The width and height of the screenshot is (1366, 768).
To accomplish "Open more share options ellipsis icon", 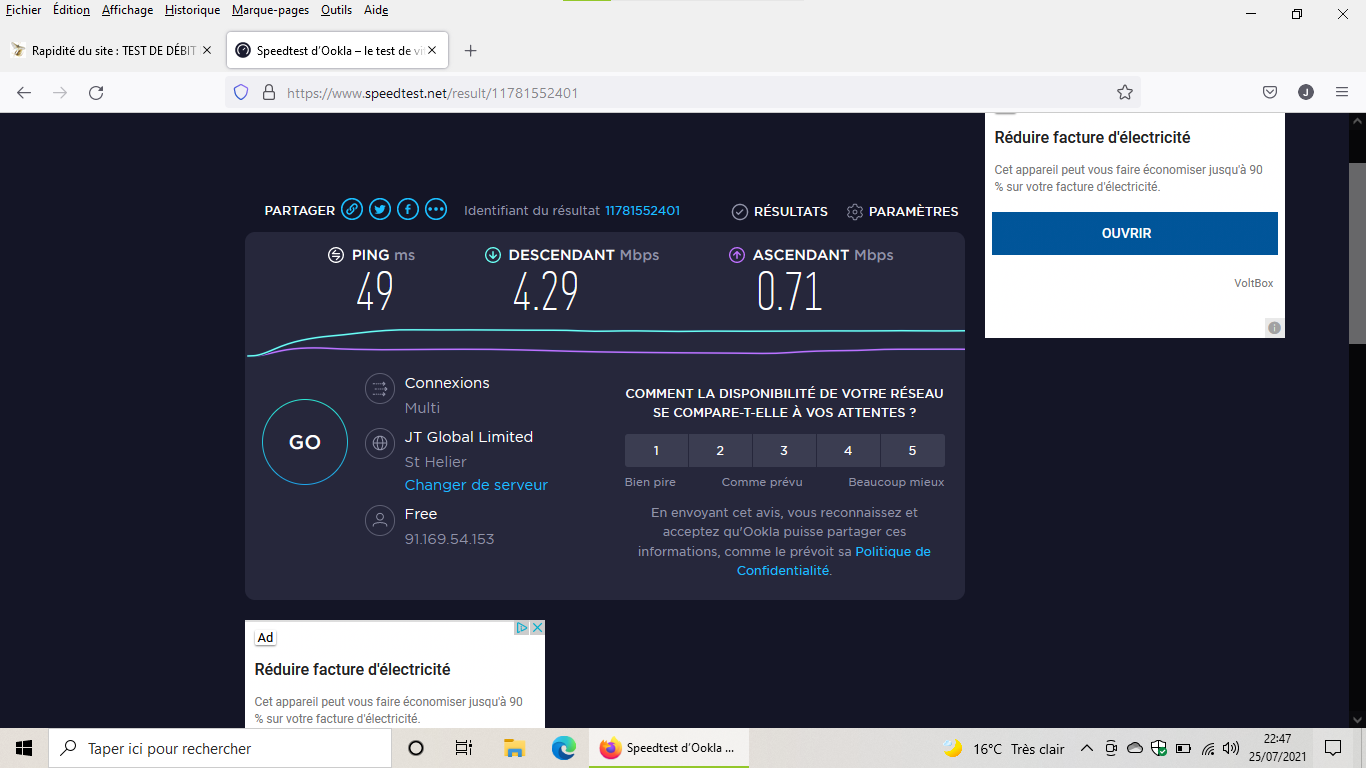I will (436, 209).
